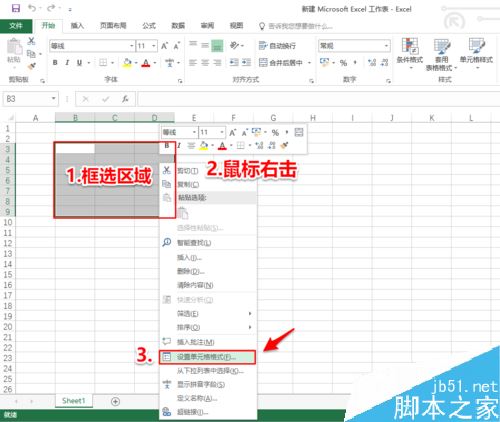
Task: Click the Copy icon in ribbon clipboard group
Action: pos(31,53)
